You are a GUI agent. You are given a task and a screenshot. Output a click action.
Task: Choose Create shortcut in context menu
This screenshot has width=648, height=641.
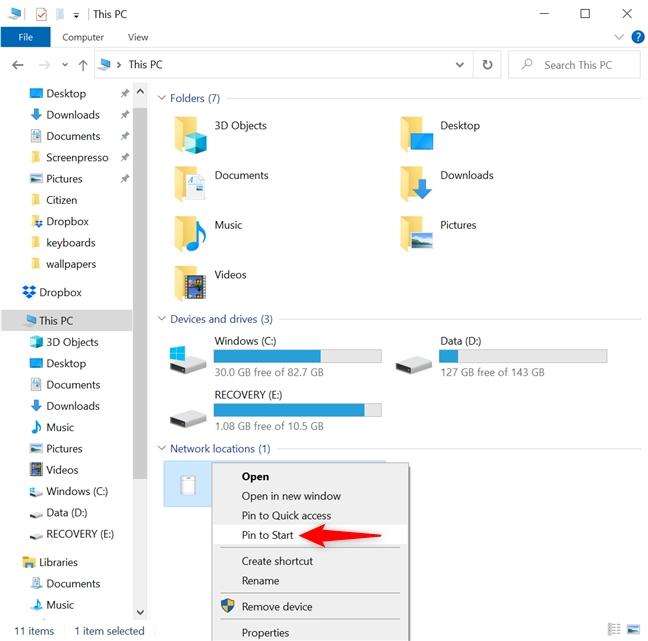click(310, 561)
